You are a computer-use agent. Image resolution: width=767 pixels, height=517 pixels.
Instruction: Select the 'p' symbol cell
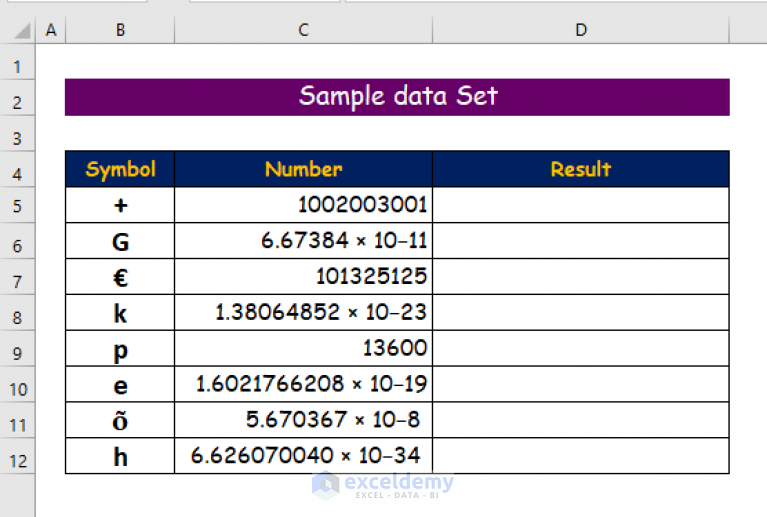tap(120, 348)
